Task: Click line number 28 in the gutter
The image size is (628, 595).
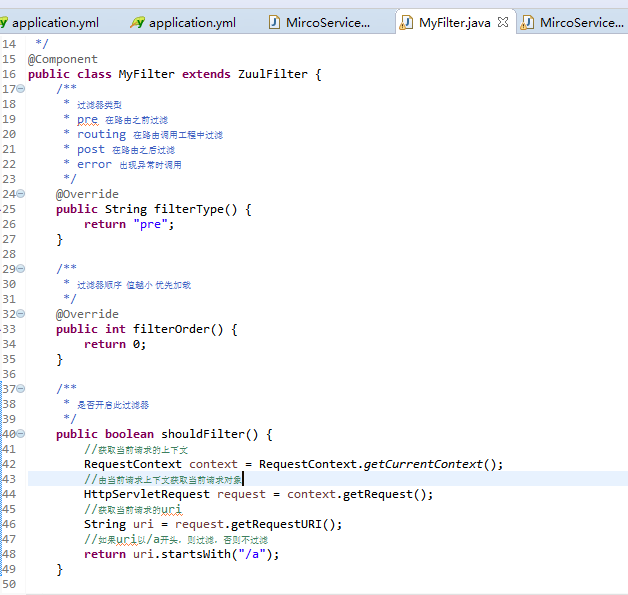Action: point(9,254)
